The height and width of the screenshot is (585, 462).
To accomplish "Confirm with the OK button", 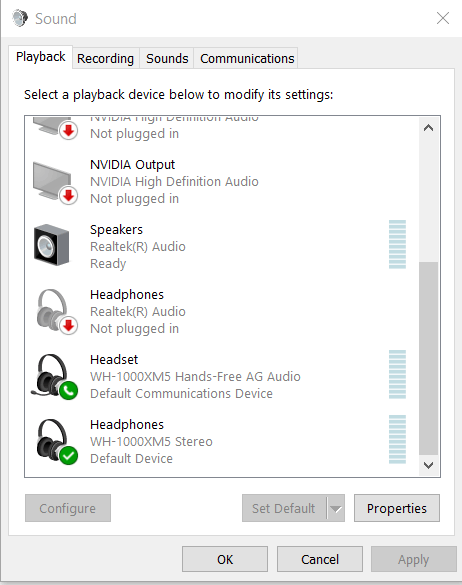I will click(225, 559).
